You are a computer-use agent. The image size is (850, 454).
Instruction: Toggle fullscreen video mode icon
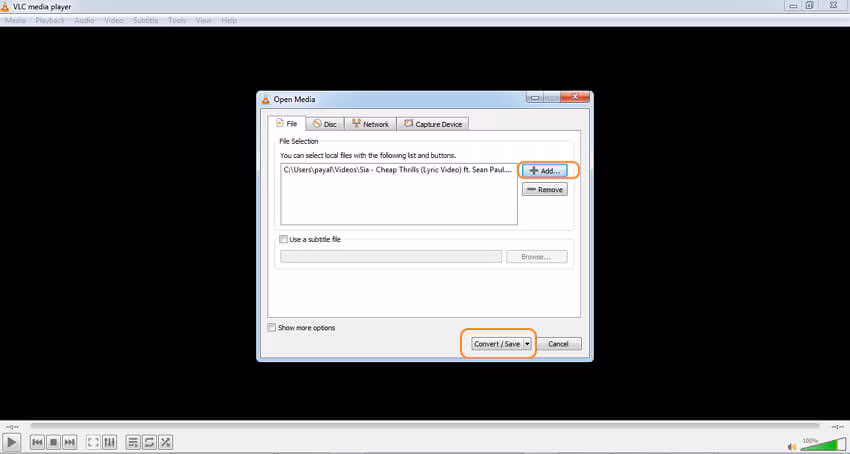tap(94, 442)
